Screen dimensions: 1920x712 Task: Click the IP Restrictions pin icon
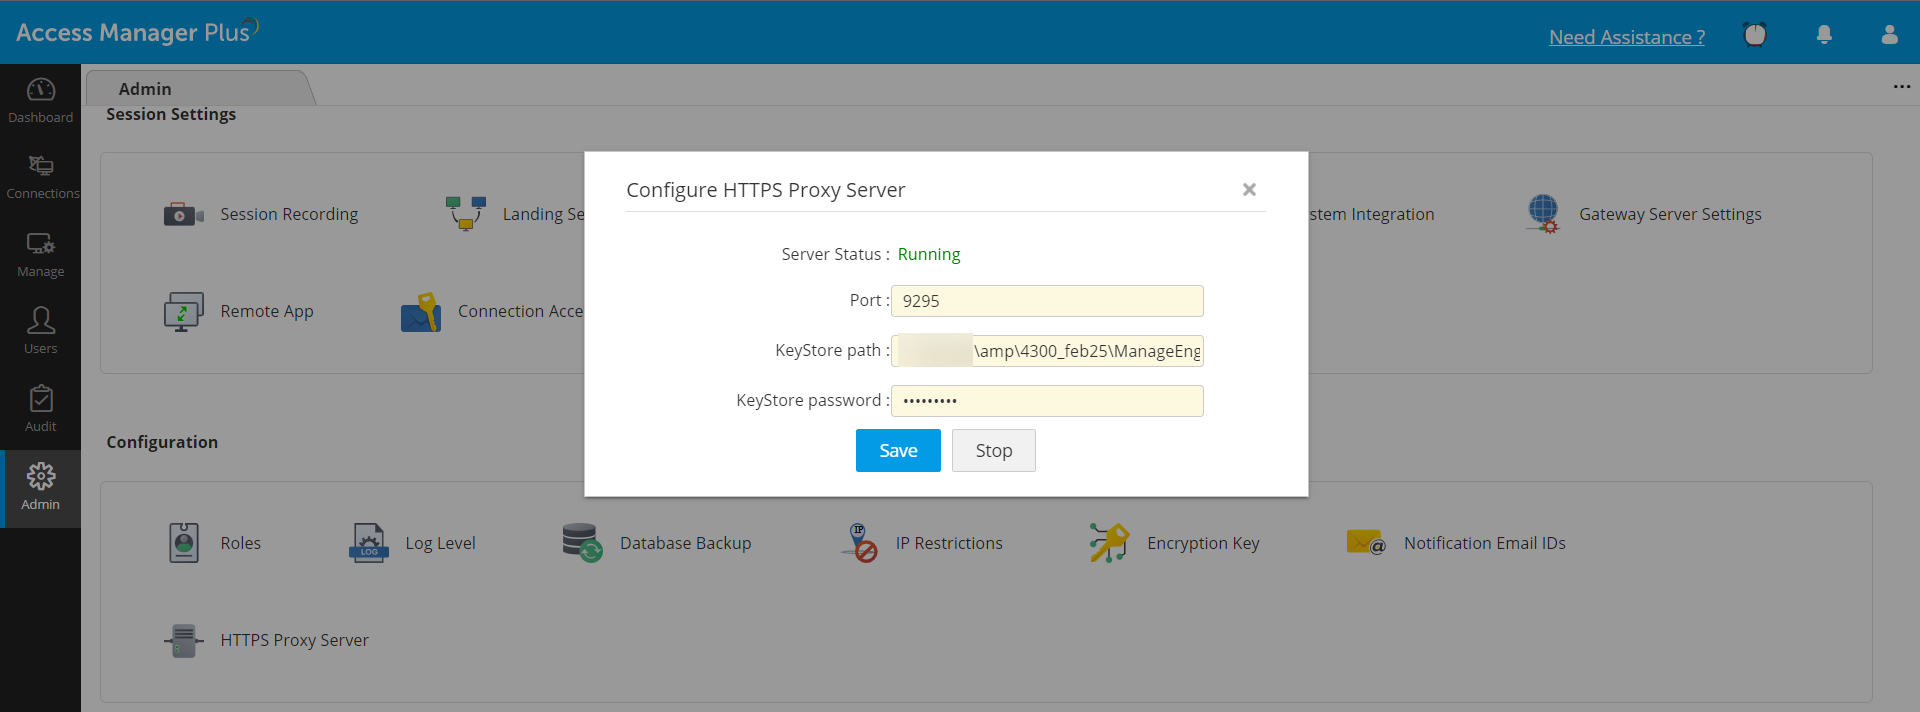click(859, 543)
